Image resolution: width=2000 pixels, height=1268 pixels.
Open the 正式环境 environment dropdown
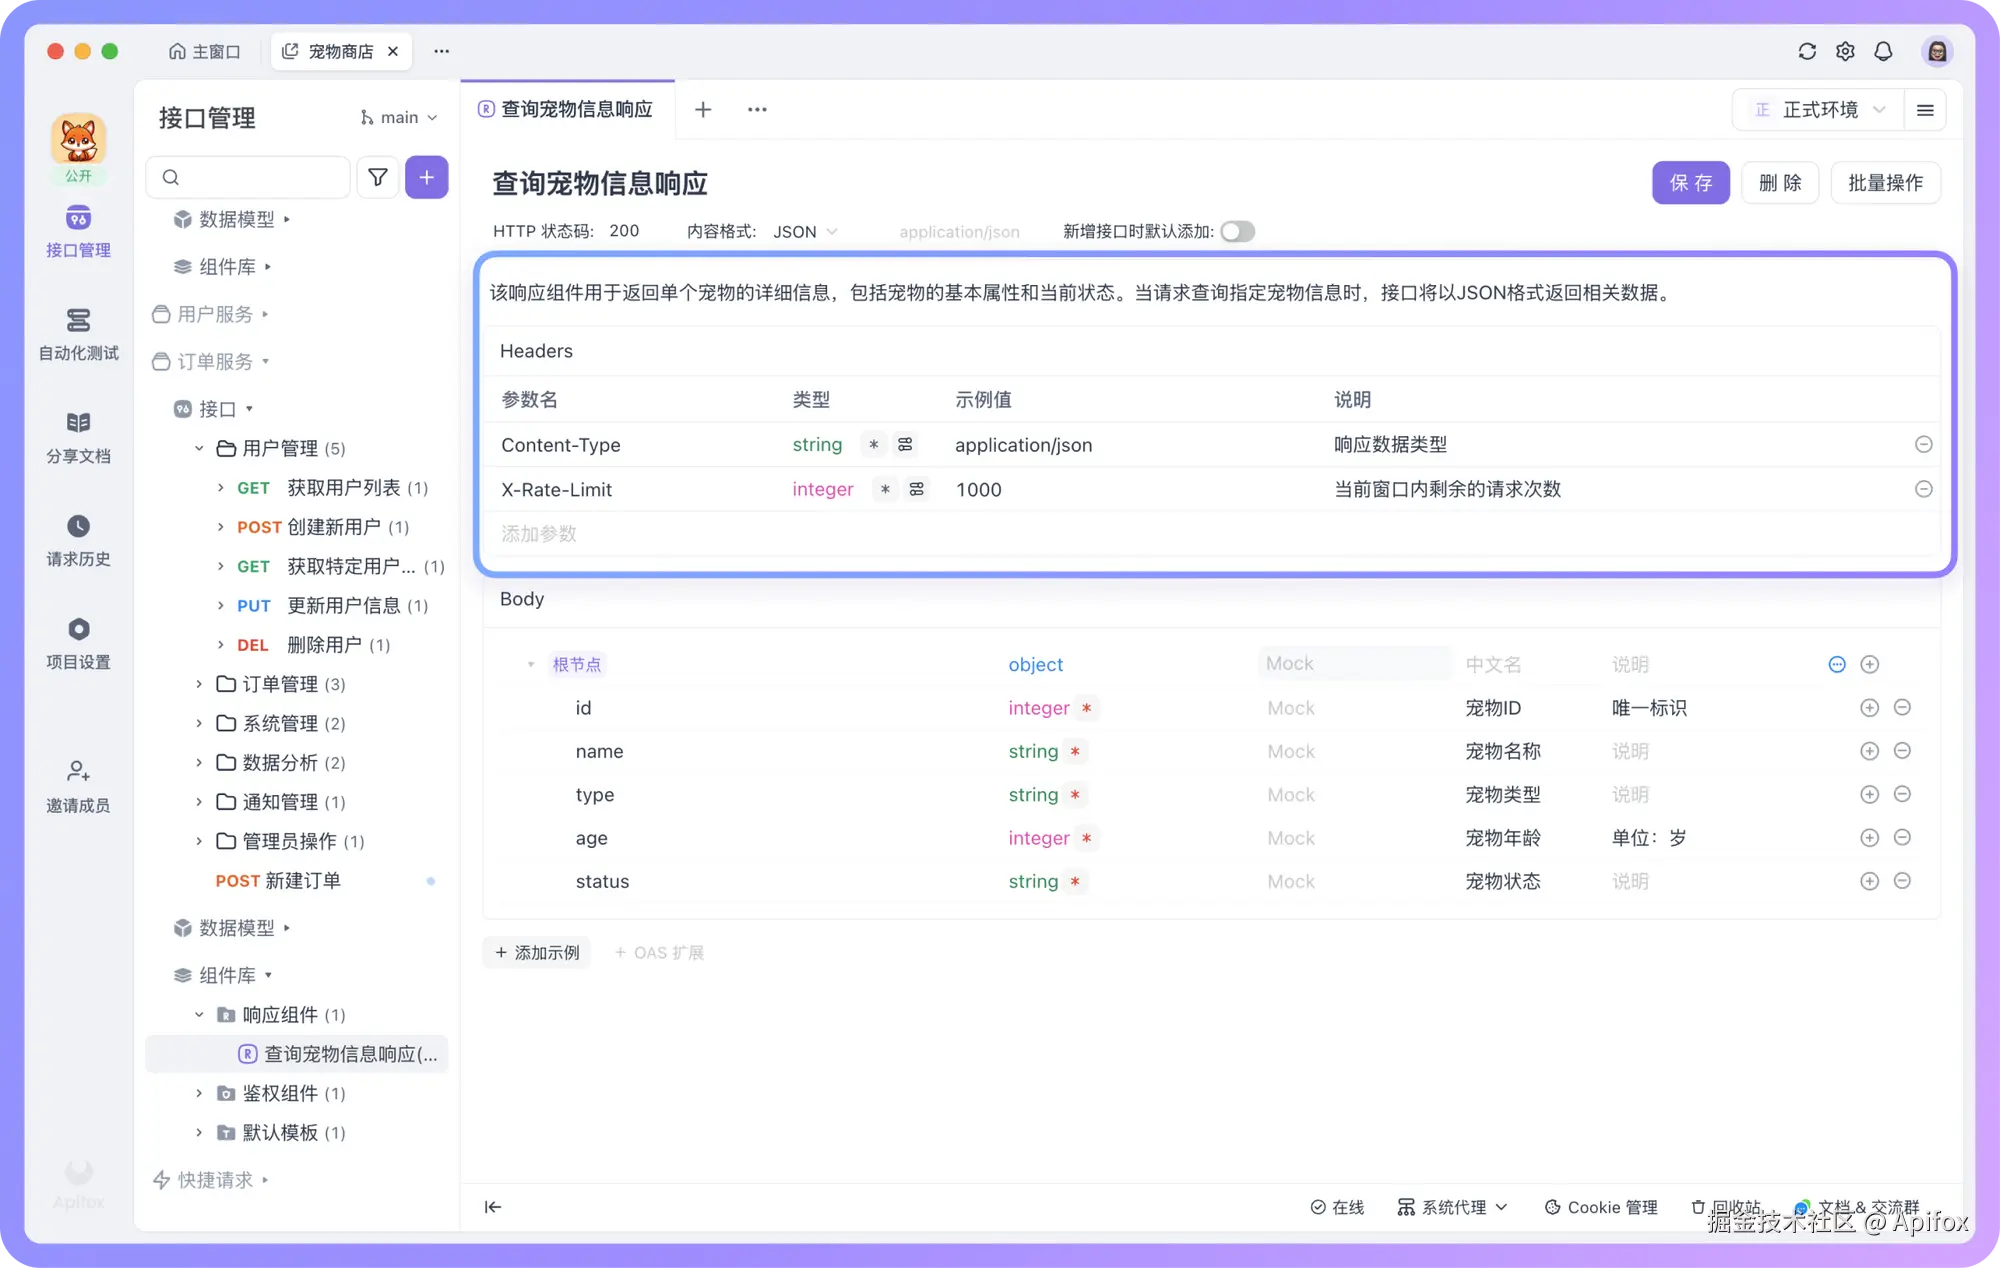[1826, 110]
